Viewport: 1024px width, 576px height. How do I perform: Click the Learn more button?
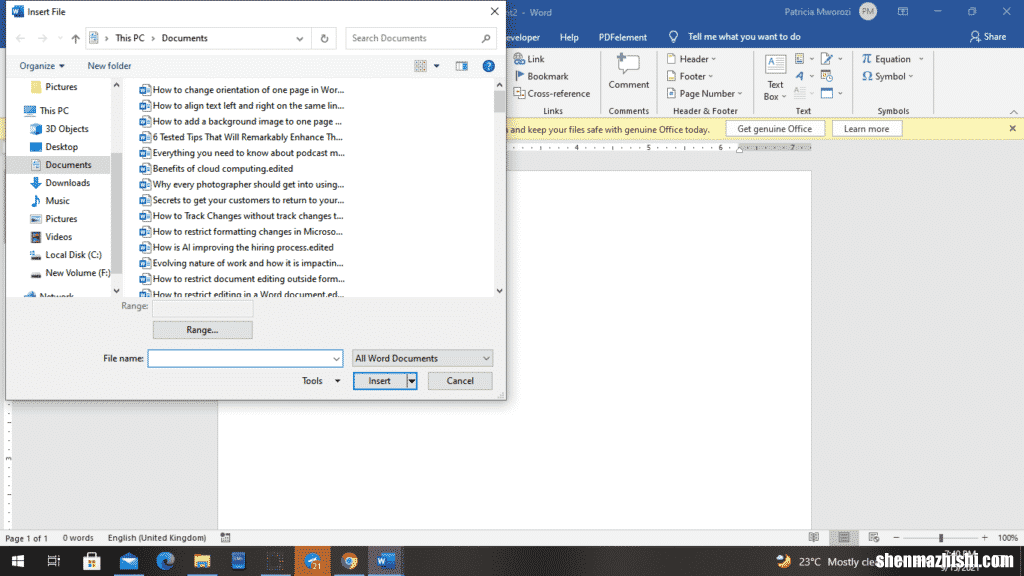[866, 129]
